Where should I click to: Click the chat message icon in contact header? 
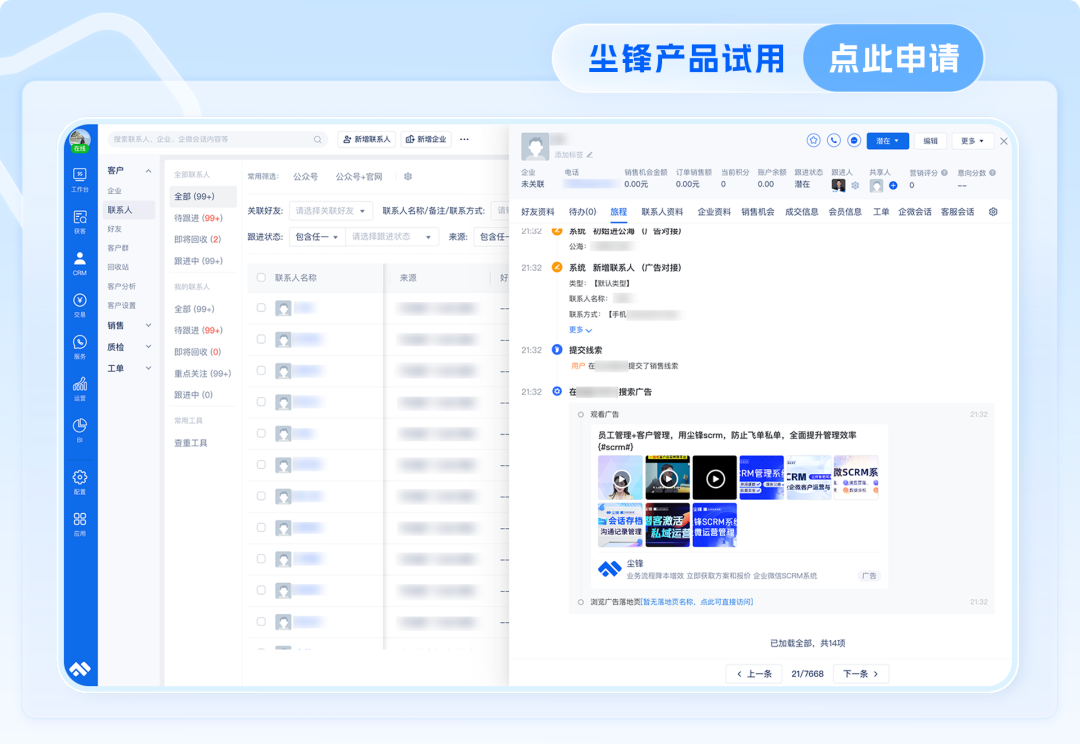pos(854,141)
